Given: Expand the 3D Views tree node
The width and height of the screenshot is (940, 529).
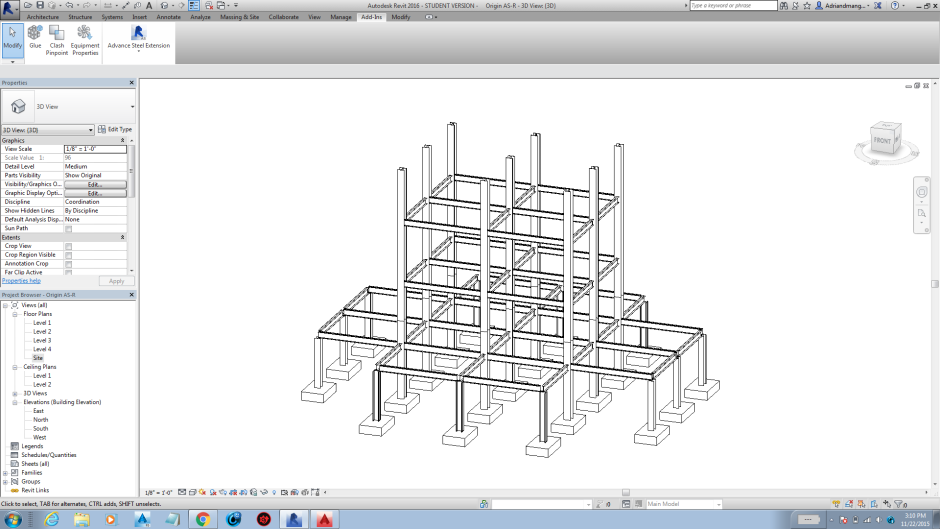Looking at the screenshot, I should pyautogui.click(x=15, y=393).
